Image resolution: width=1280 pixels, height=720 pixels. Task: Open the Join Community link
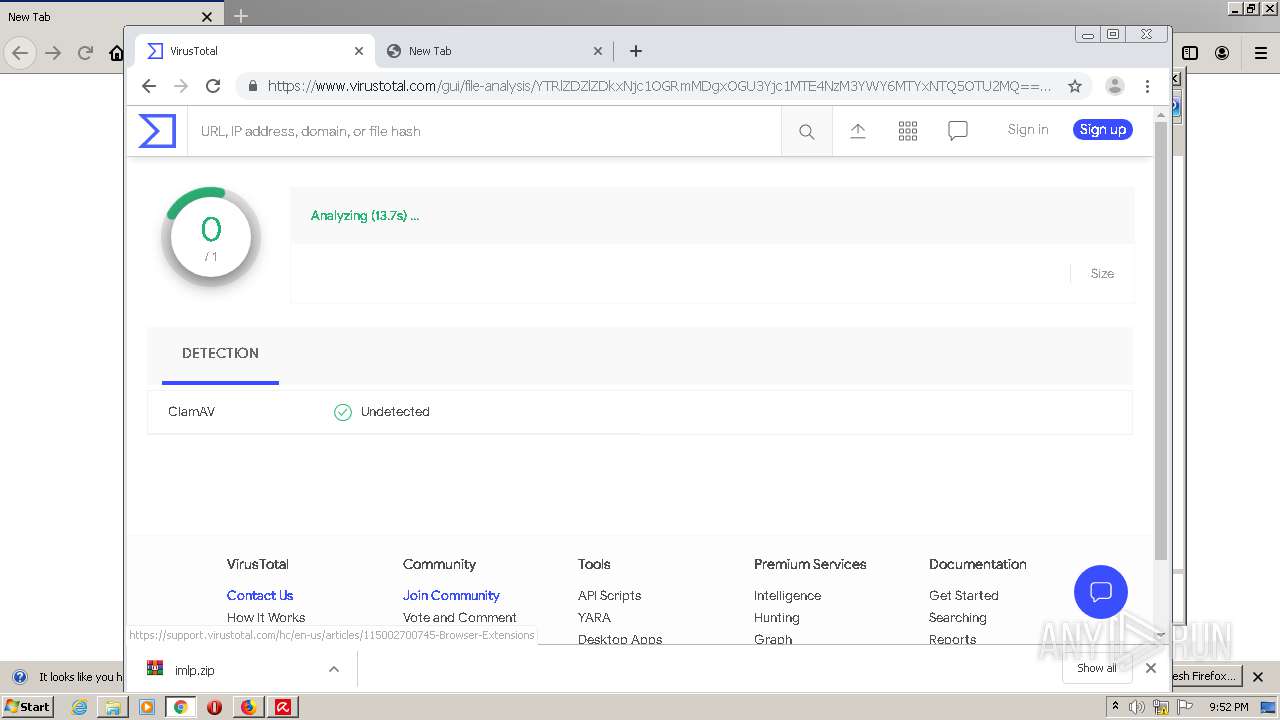tap(451, 595)
